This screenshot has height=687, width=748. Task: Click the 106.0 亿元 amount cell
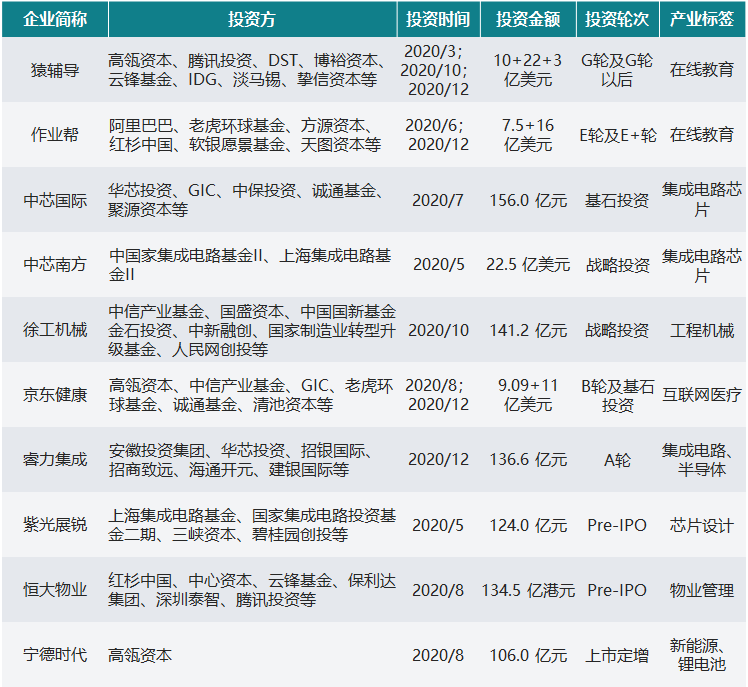point(528,655)
